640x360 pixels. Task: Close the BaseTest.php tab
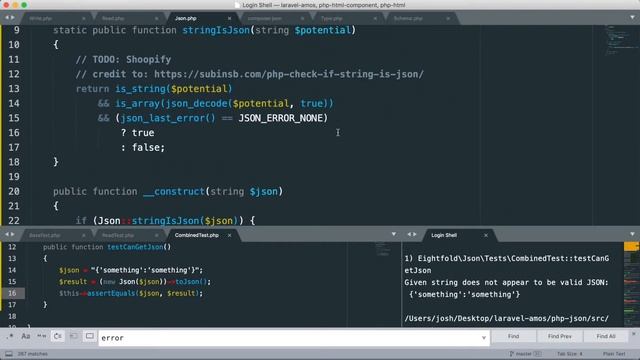coord(84,236)
